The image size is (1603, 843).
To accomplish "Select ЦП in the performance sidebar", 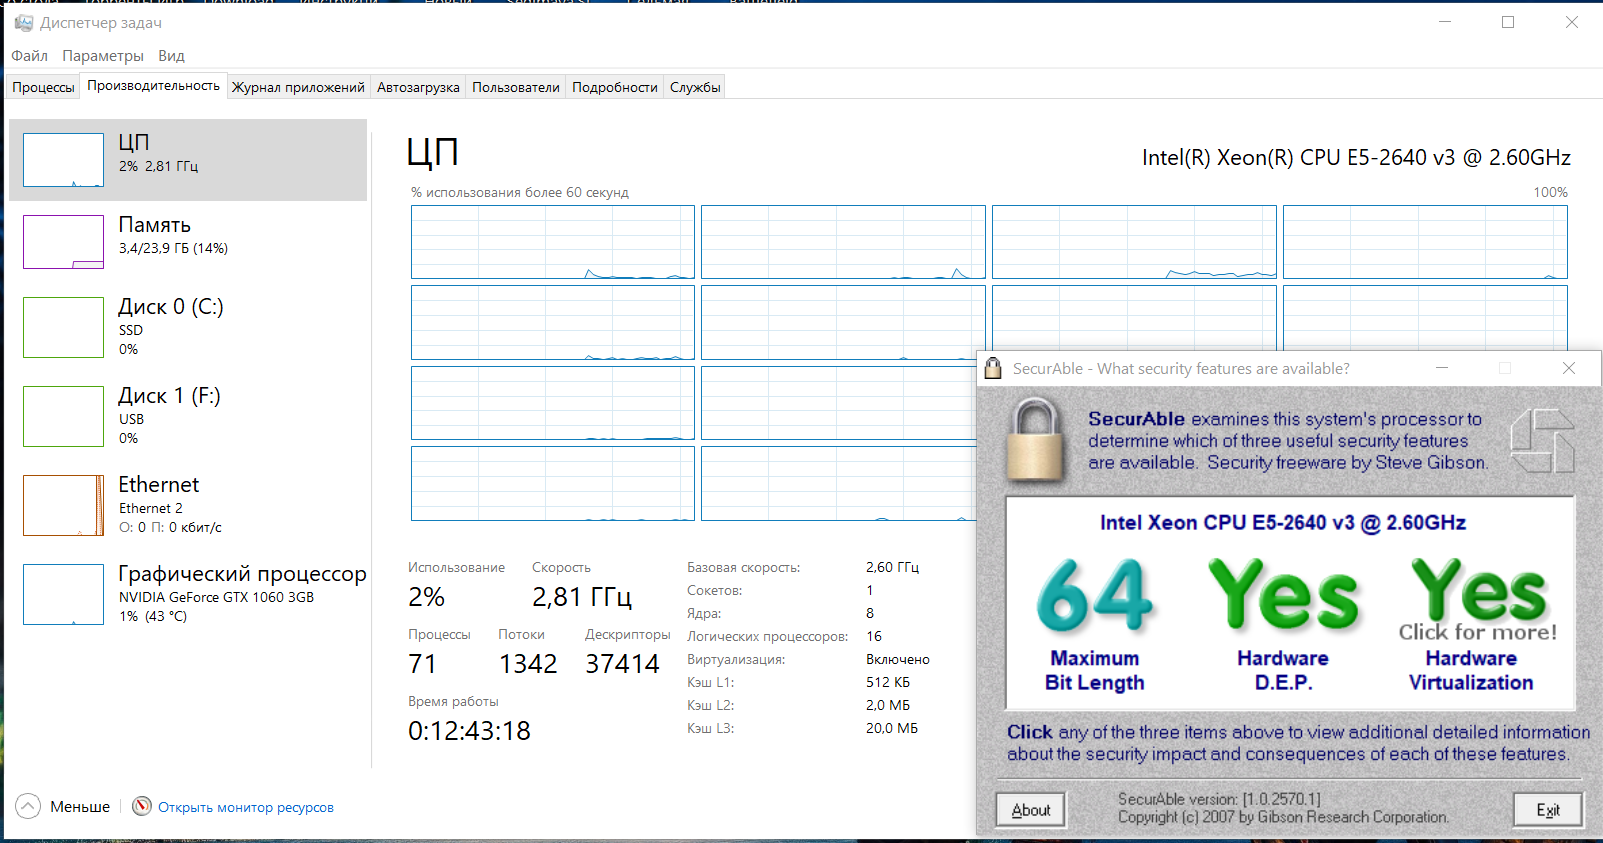I will (188, 160).
